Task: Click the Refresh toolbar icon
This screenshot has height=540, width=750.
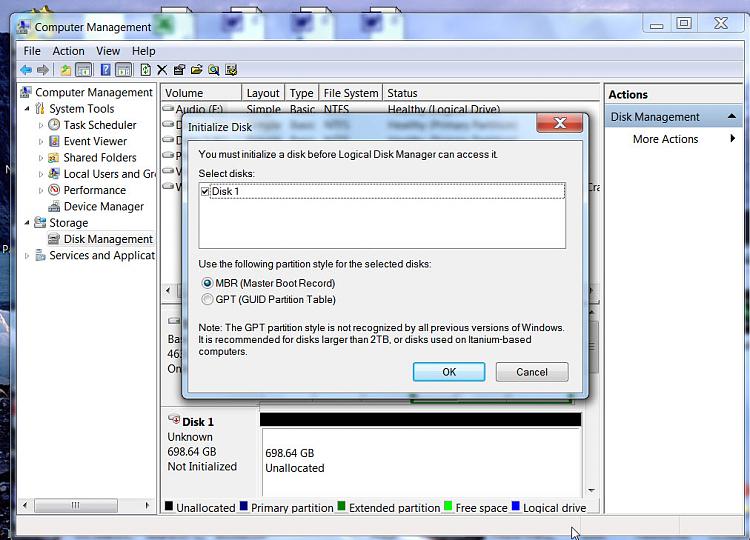Action: tap(145, 70)
